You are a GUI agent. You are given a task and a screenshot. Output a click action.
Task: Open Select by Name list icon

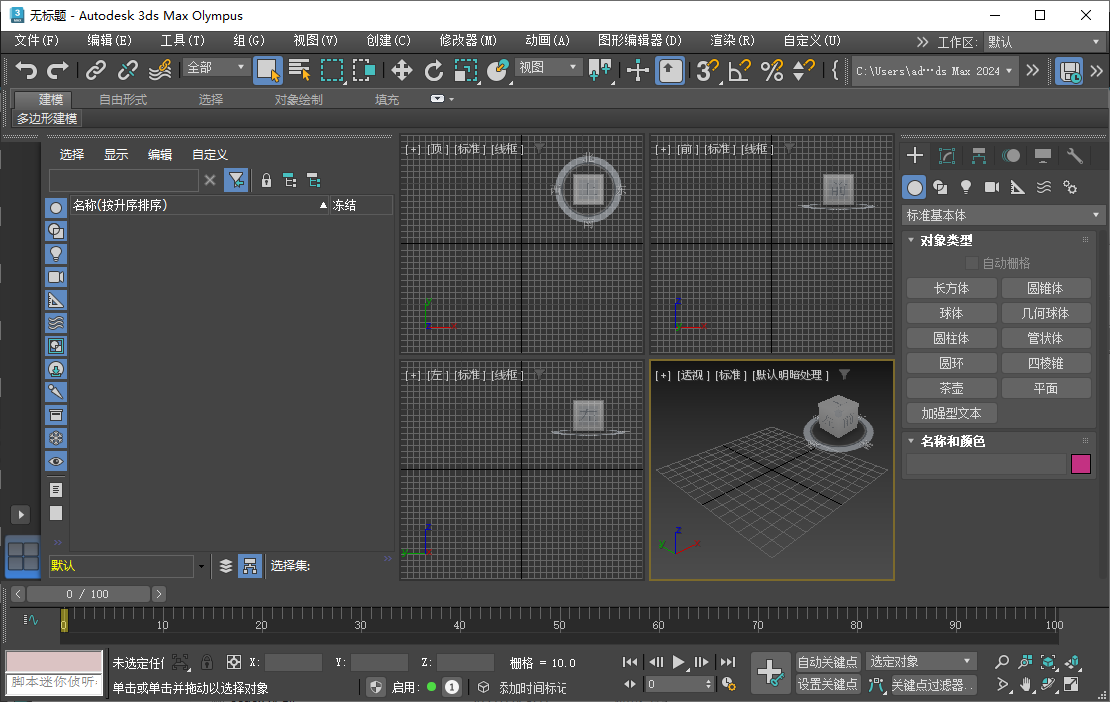[299, 70]
